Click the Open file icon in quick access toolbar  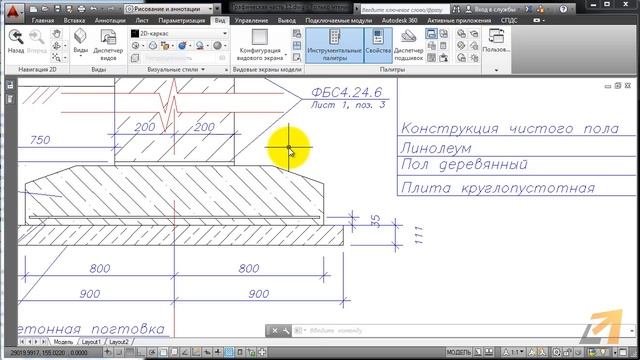pos(45,9)
